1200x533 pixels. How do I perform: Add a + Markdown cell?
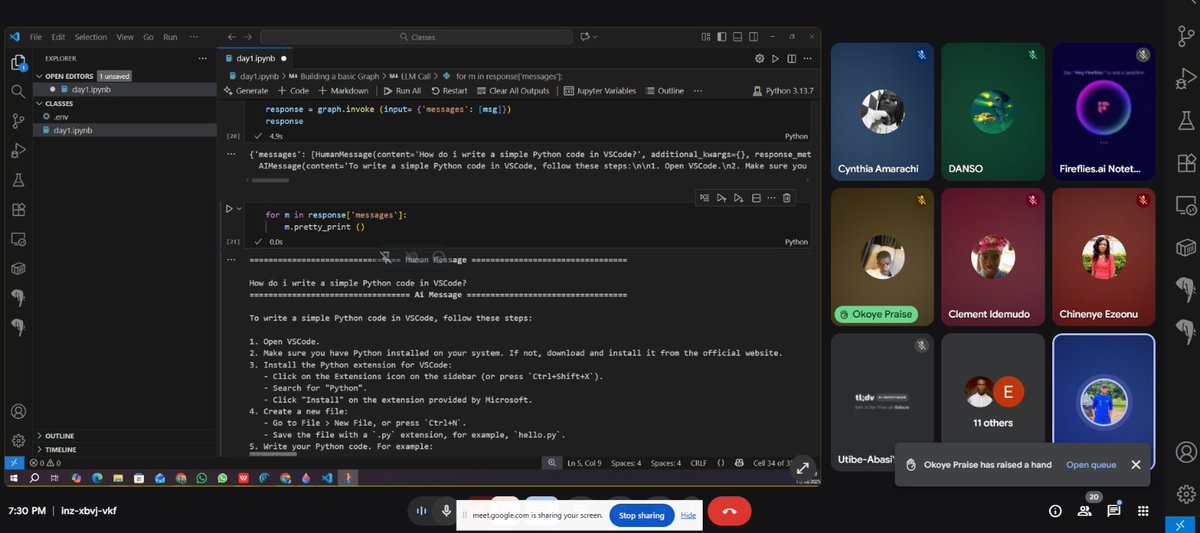[x=343, y=90]
